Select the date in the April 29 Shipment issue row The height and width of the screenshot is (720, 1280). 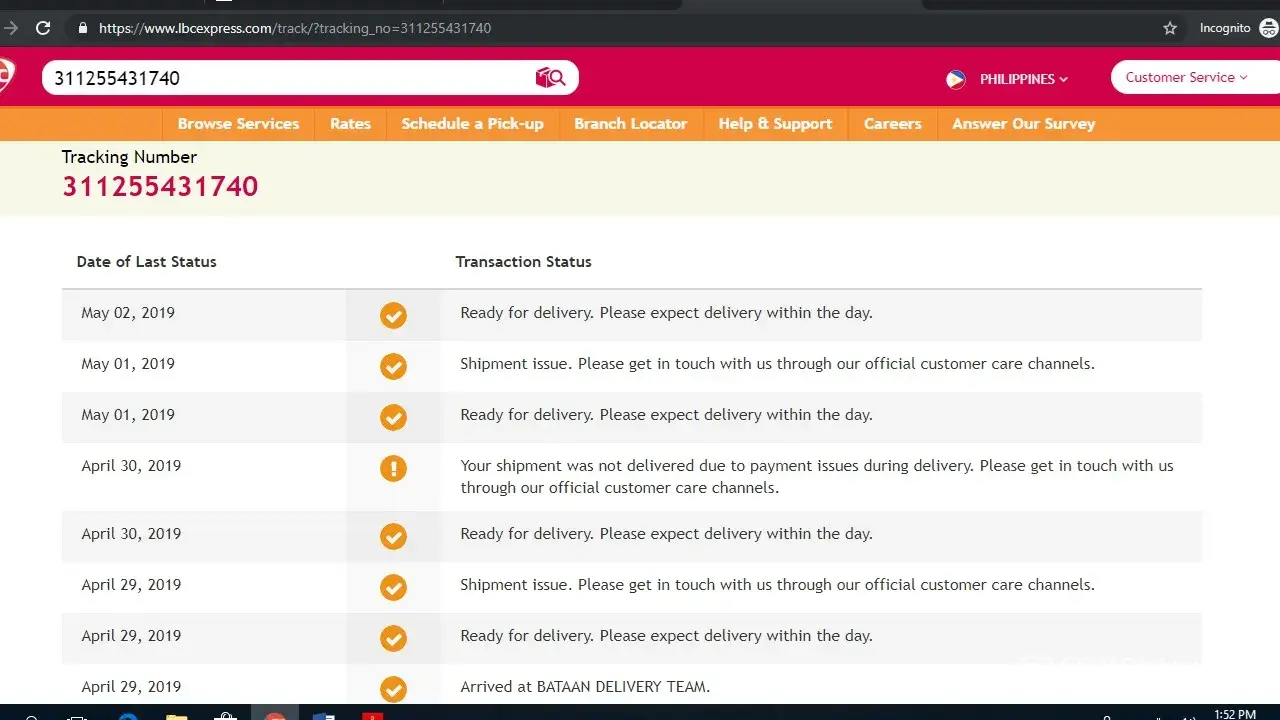[x=131, y=585]
